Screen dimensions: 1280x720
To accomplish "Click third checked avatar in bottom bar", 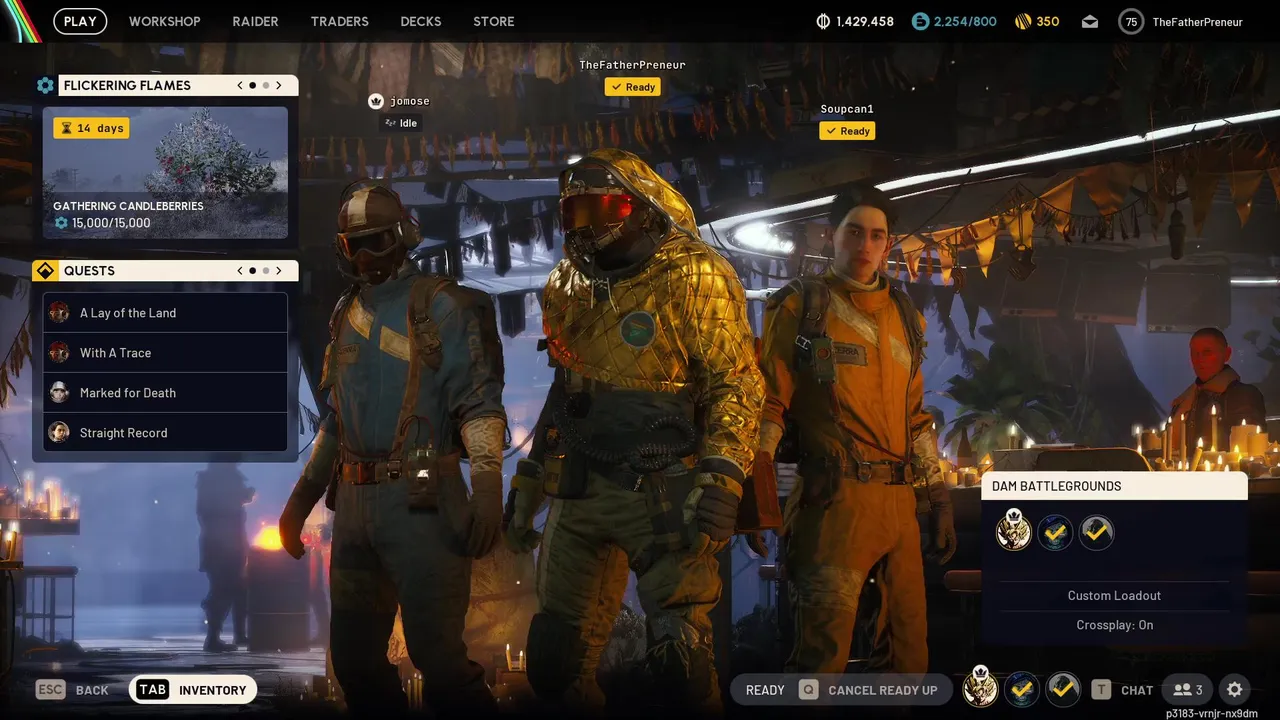I will pos(1062,689).
